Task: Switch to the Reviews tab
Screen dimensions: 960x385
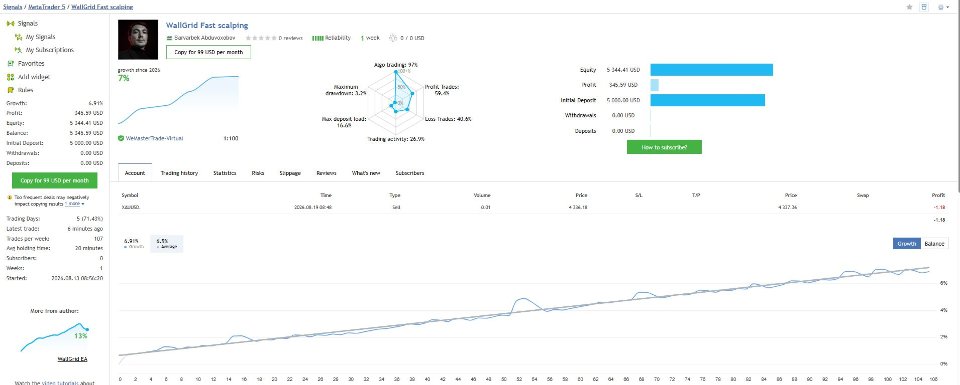Action: tap(326, 173)
